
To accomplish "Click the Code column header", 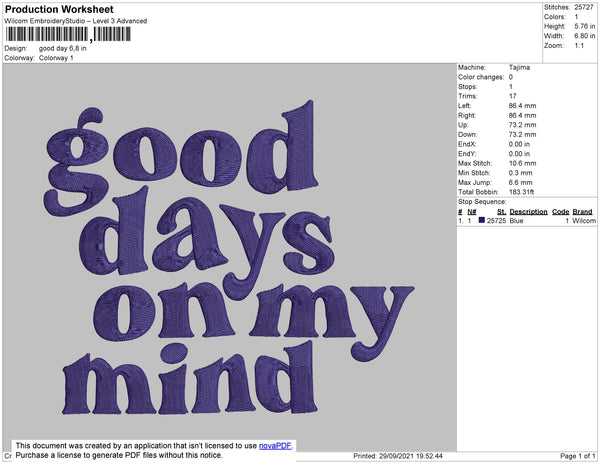I will 560,212.
